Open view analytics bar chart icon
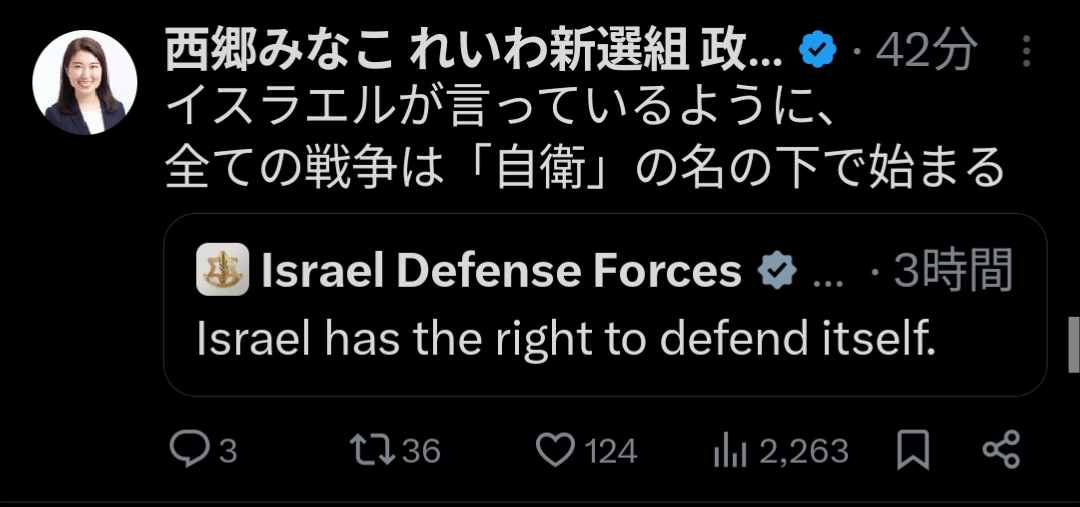 point(731,452)
